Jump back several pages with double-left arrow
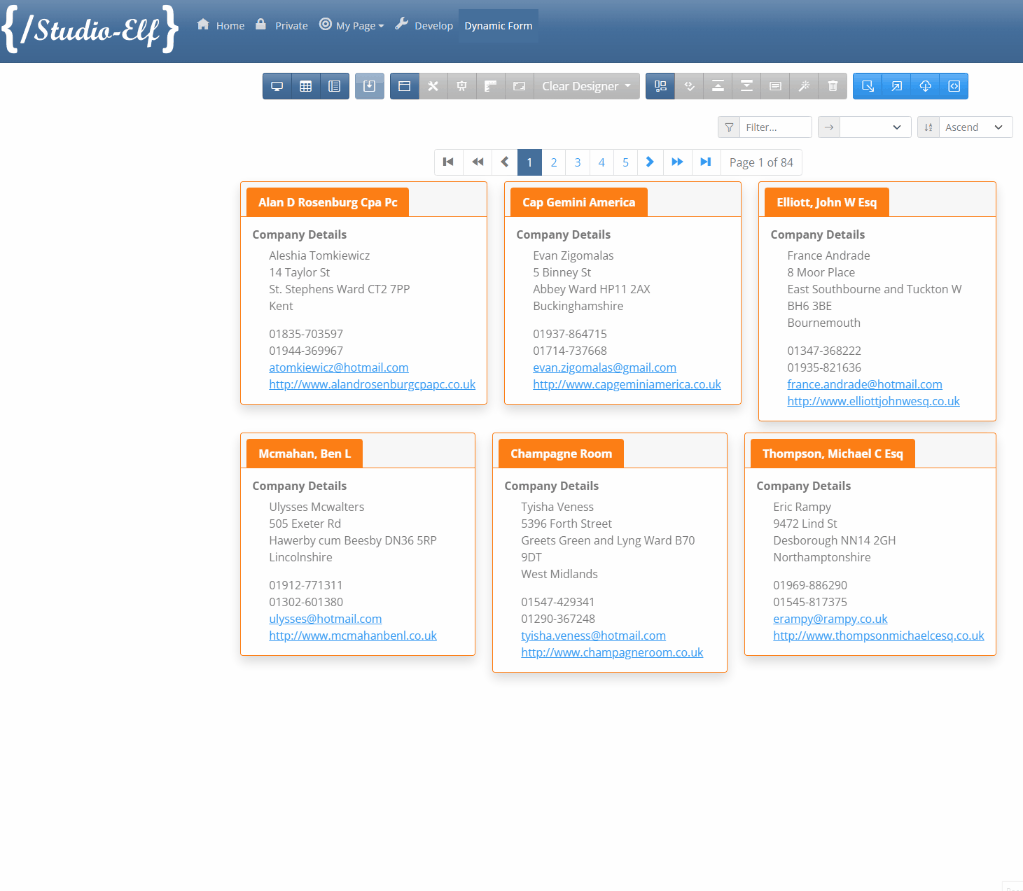This screenshot has height=891, width=1023. pos(478,162)
